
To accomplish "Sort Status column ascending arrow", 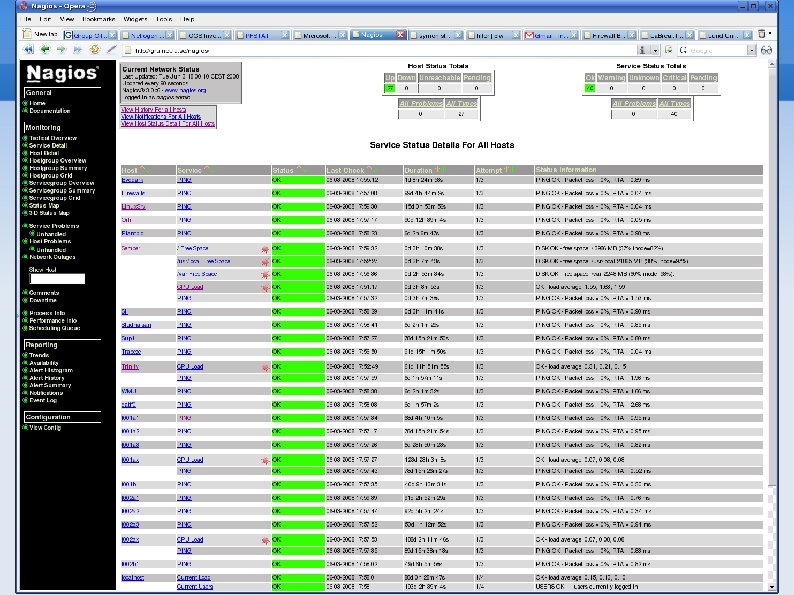I will tap(298, 169).
